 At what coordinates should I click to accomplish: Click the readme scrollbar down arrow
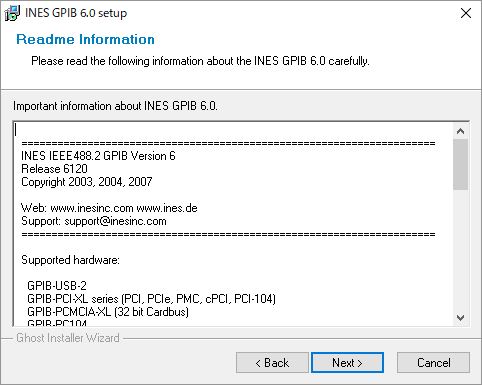pos(460,318)
